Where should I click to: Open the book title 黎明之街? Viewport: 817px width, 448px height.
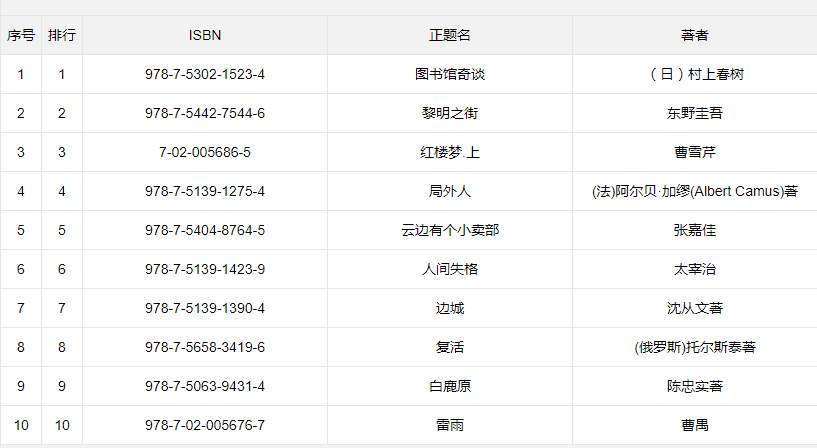[x=450, y=113]
